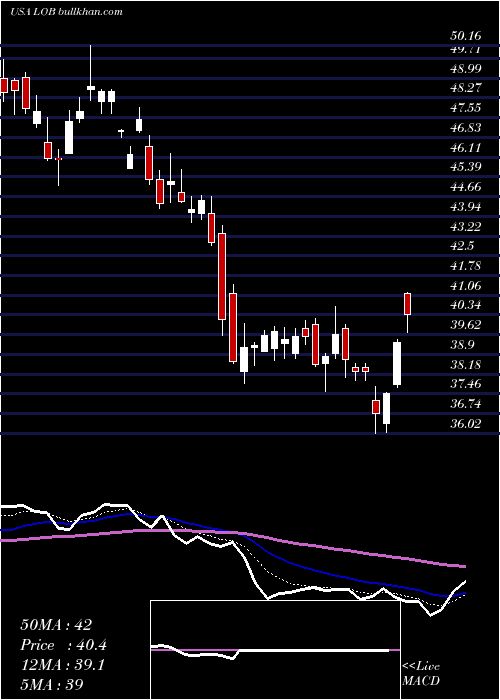500x700 pixels.
Task: Click inside the MACD inset panel
Action: pyautogui.click(x=275, y=650)
